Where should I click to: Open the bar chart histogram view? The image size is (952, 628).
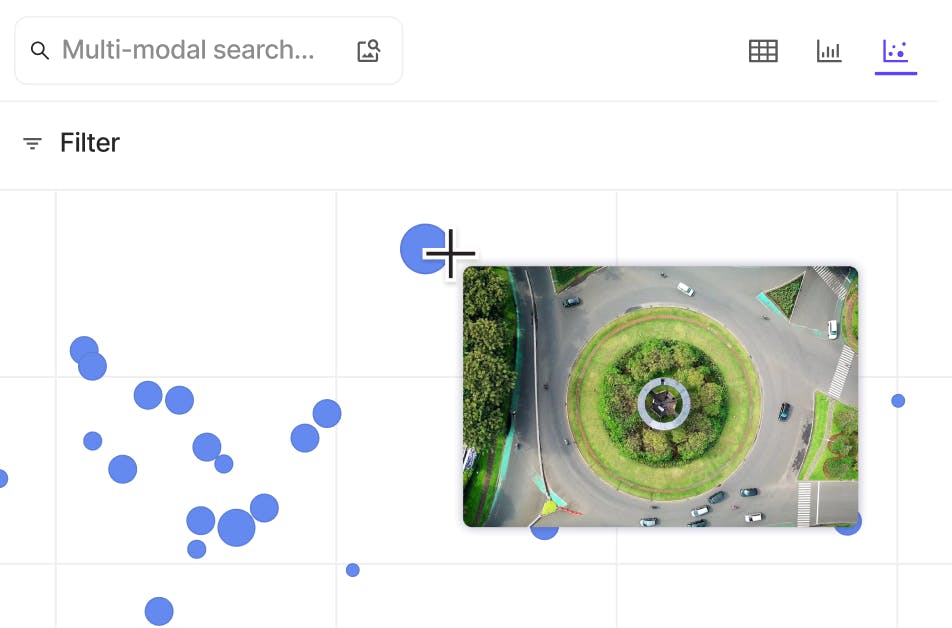828,51
